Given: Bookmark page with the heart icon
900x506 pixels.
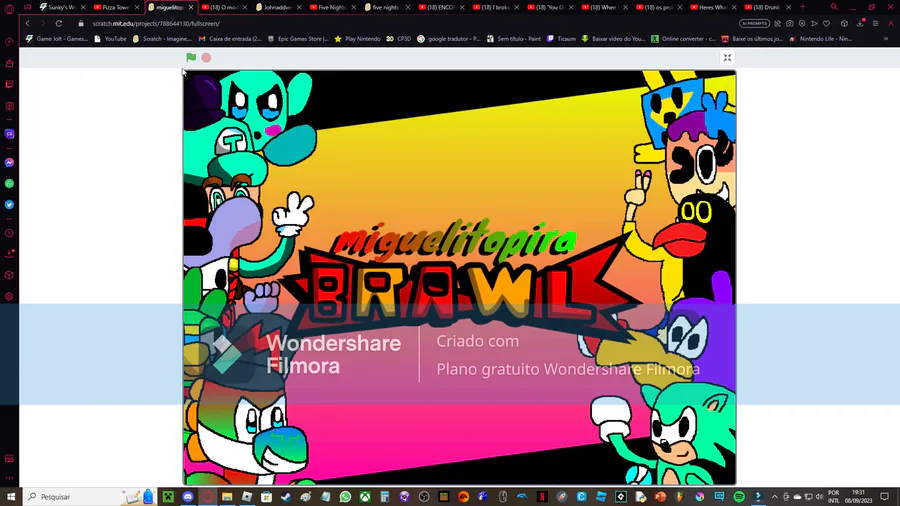Looking at the screenshot, I should (x=827, y=24).
